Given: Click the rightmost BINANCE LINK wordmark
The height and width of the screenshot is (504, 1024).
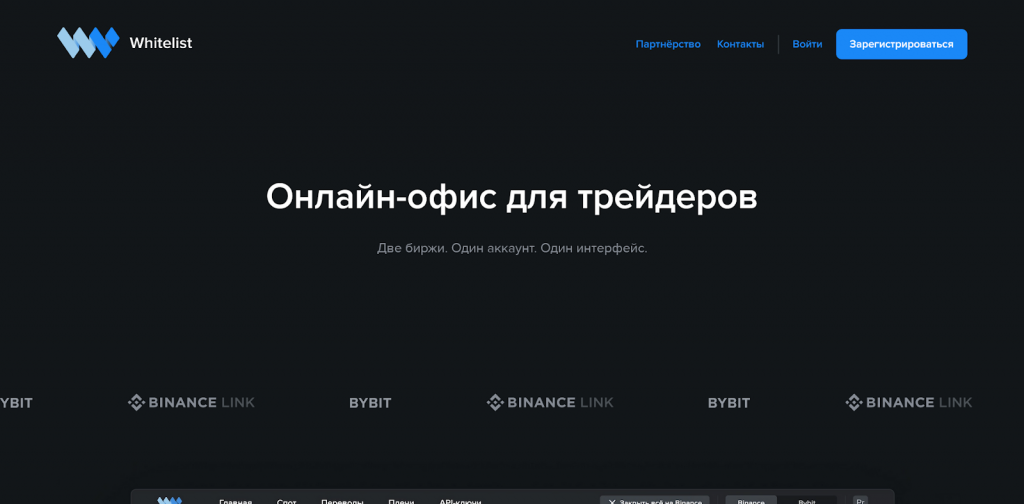Looking at the screenshot, I should click(919, 403).
